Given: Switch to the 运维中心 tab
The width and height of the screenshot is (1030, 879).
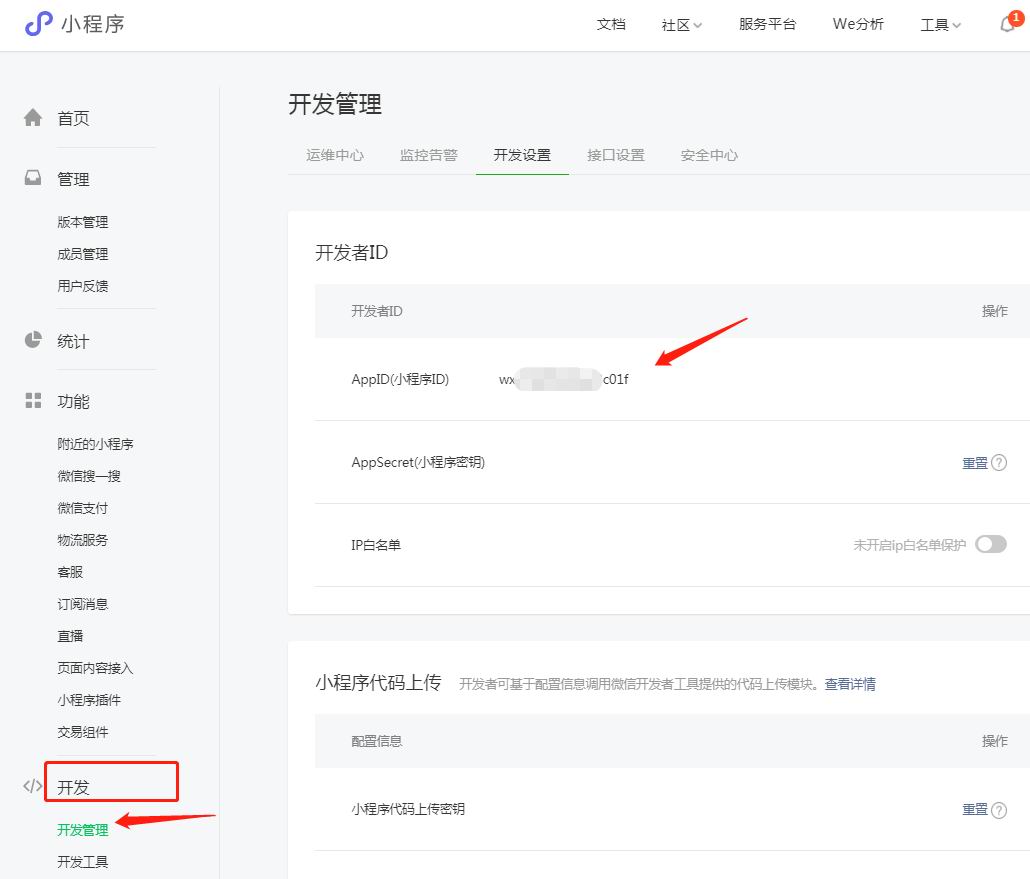Looking at the screenshot, I should coord(335,155).
